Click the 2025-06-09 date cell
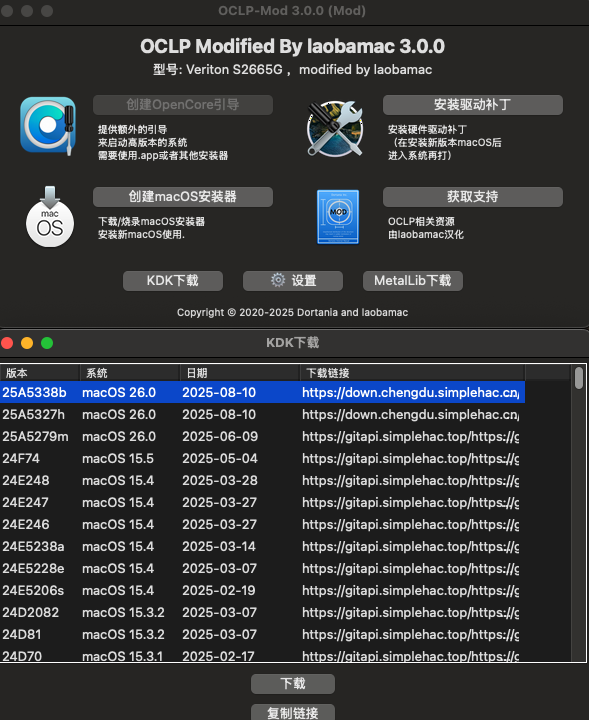The image size is (589, 720). 220,437
